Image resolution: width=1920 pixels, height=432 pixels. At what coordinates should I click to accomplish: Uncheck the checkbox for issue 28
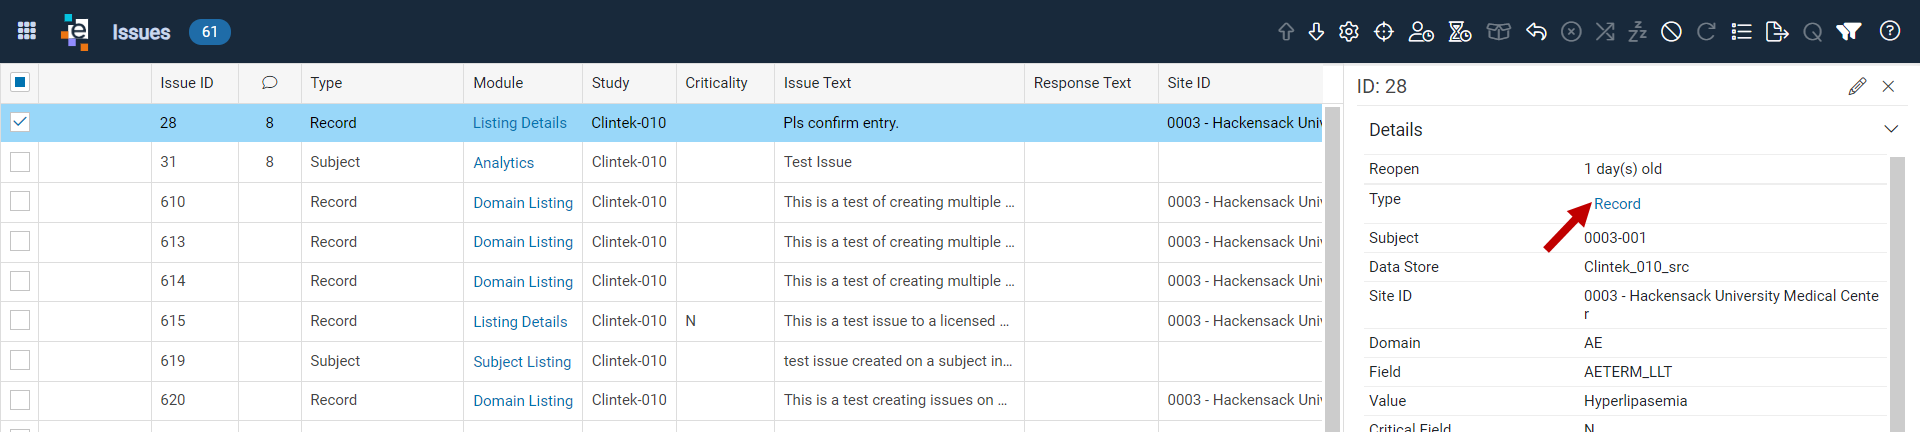(x=20, y=122)
